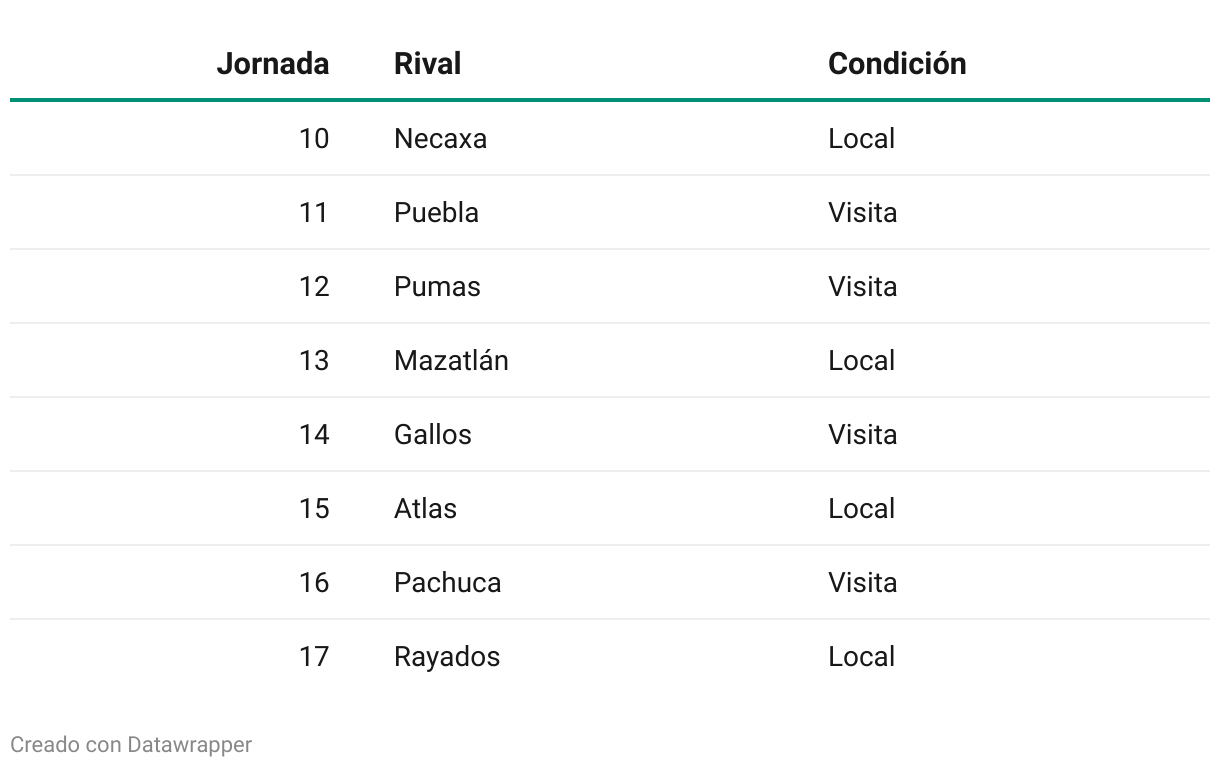The height and width of the screenshot is (768, 1220).
Task: Select the Necaxa rival cell
Action: (x=440, y=138)
